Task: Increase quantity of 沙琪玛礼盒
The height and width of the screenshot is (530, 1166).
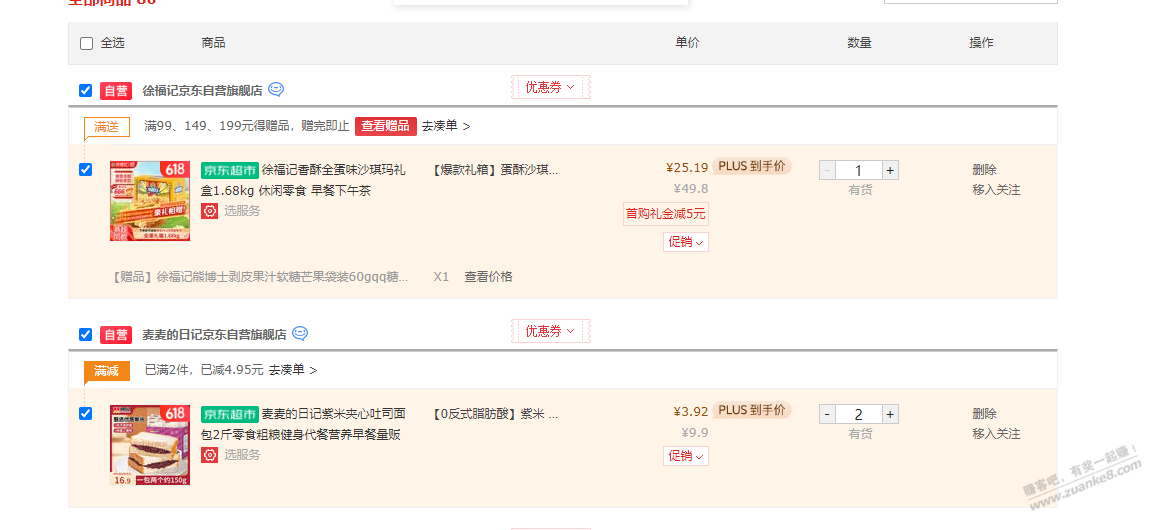Action: click(x=890, y=170)
